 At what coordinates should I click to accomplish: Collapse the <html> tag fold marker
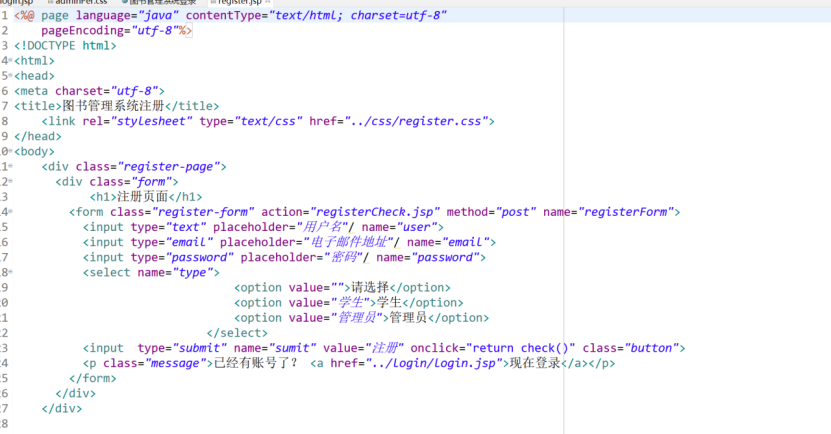[x=11, y=60]
